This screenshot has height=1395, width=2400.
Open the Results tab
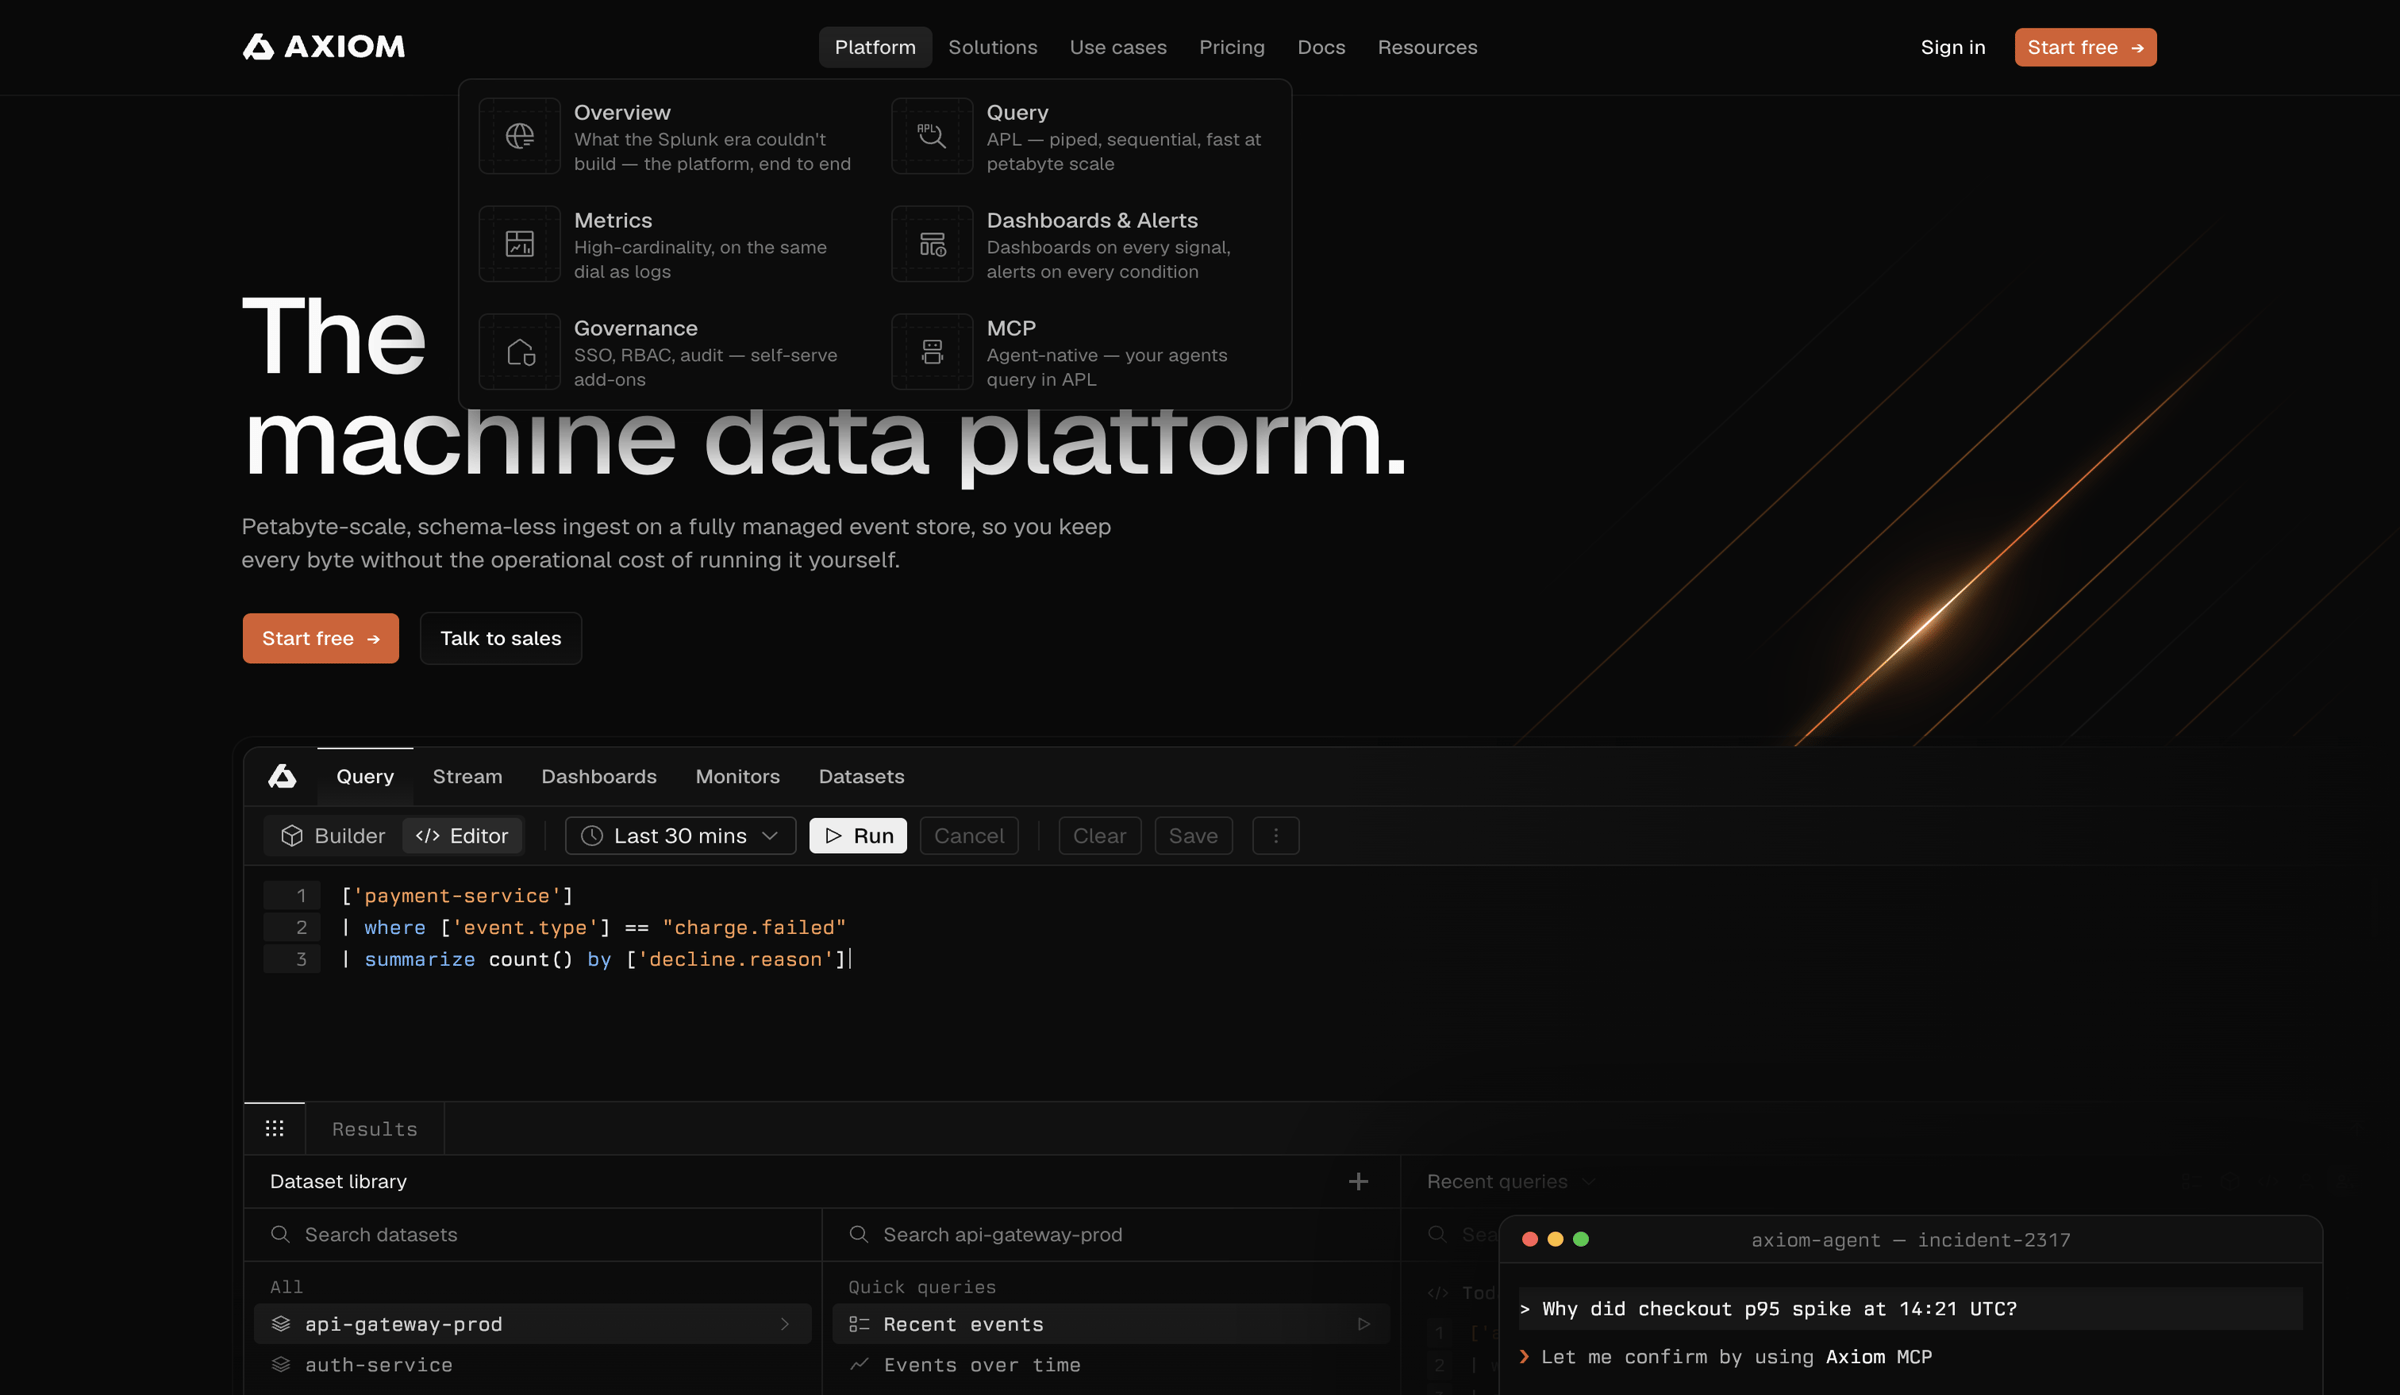374,1129
